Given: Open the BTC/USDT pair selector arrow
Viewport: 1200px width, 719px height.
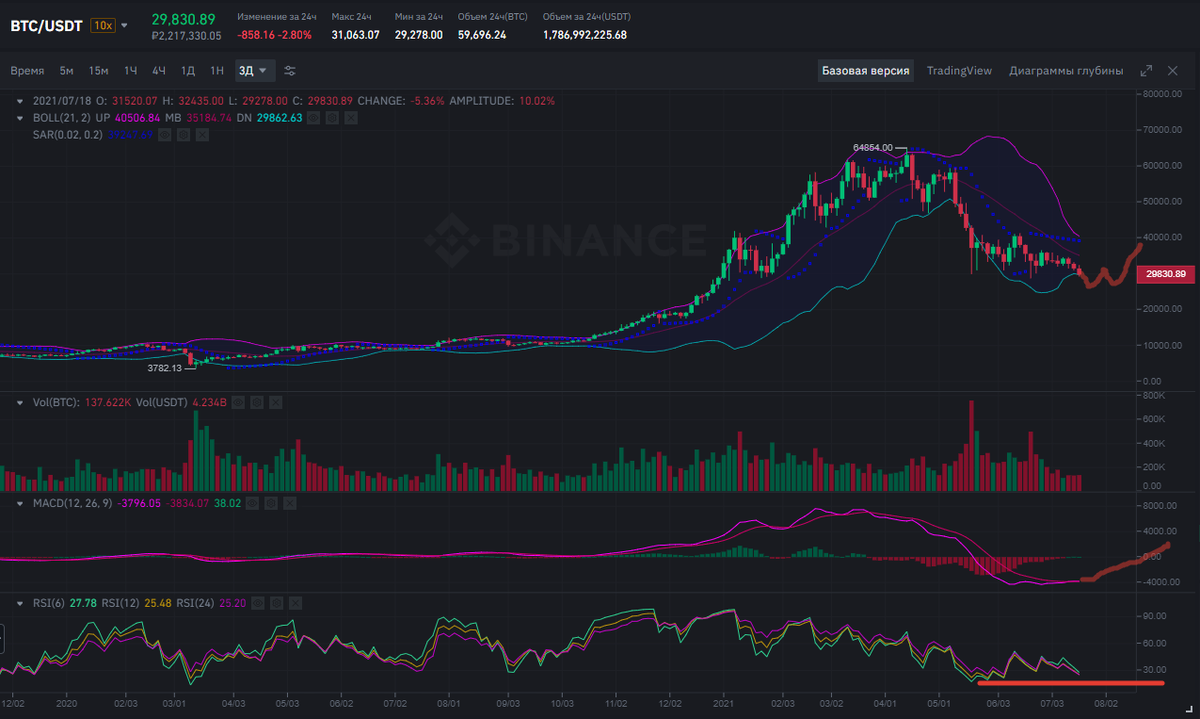Looking at the screenshot, I should point(125,25).
